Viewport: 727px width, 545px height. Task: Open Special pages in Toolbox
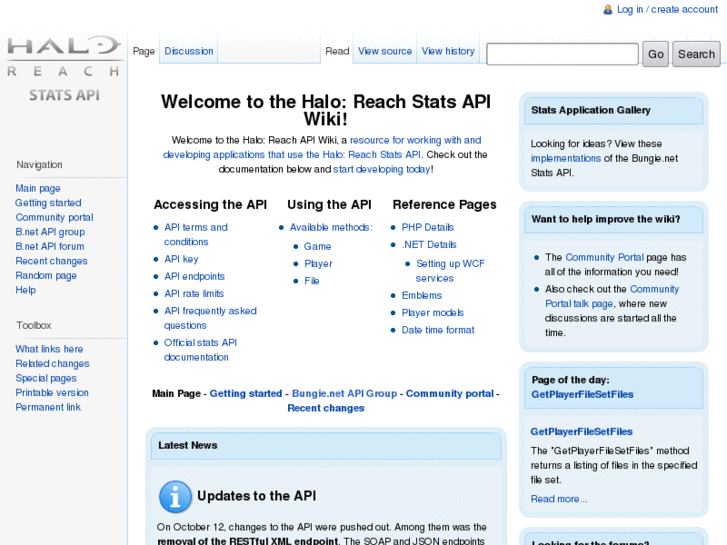pos(46,378)
